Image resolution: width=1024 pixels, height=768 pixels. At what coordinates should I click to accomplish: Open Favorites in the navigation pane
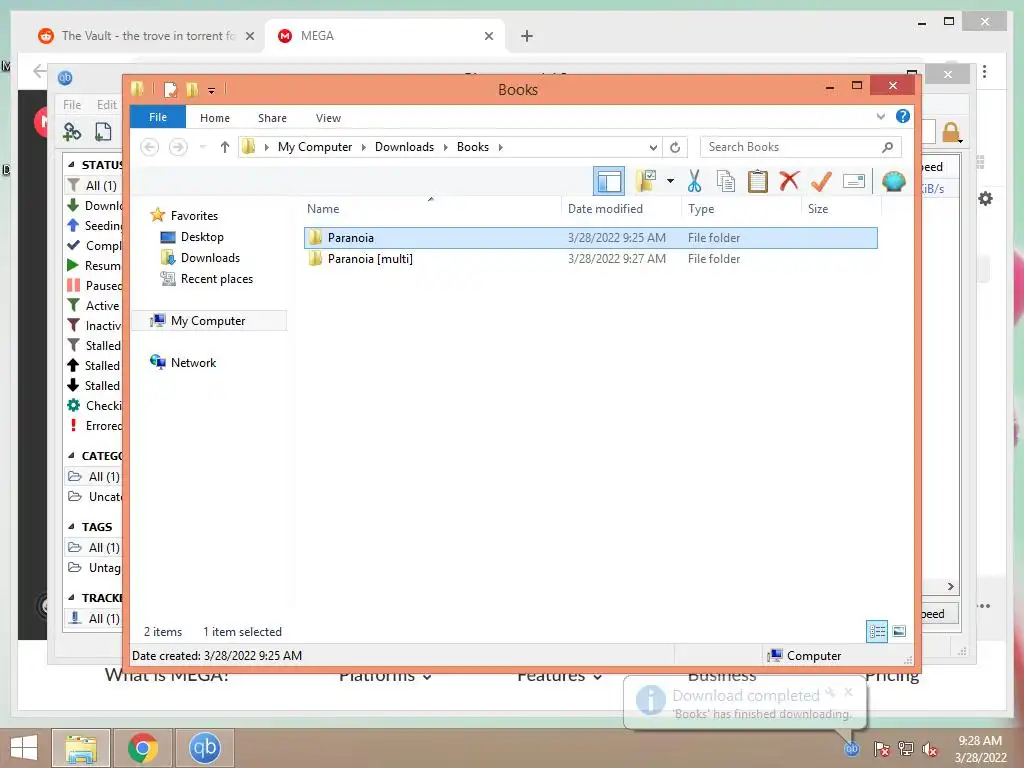pos(194,216)
